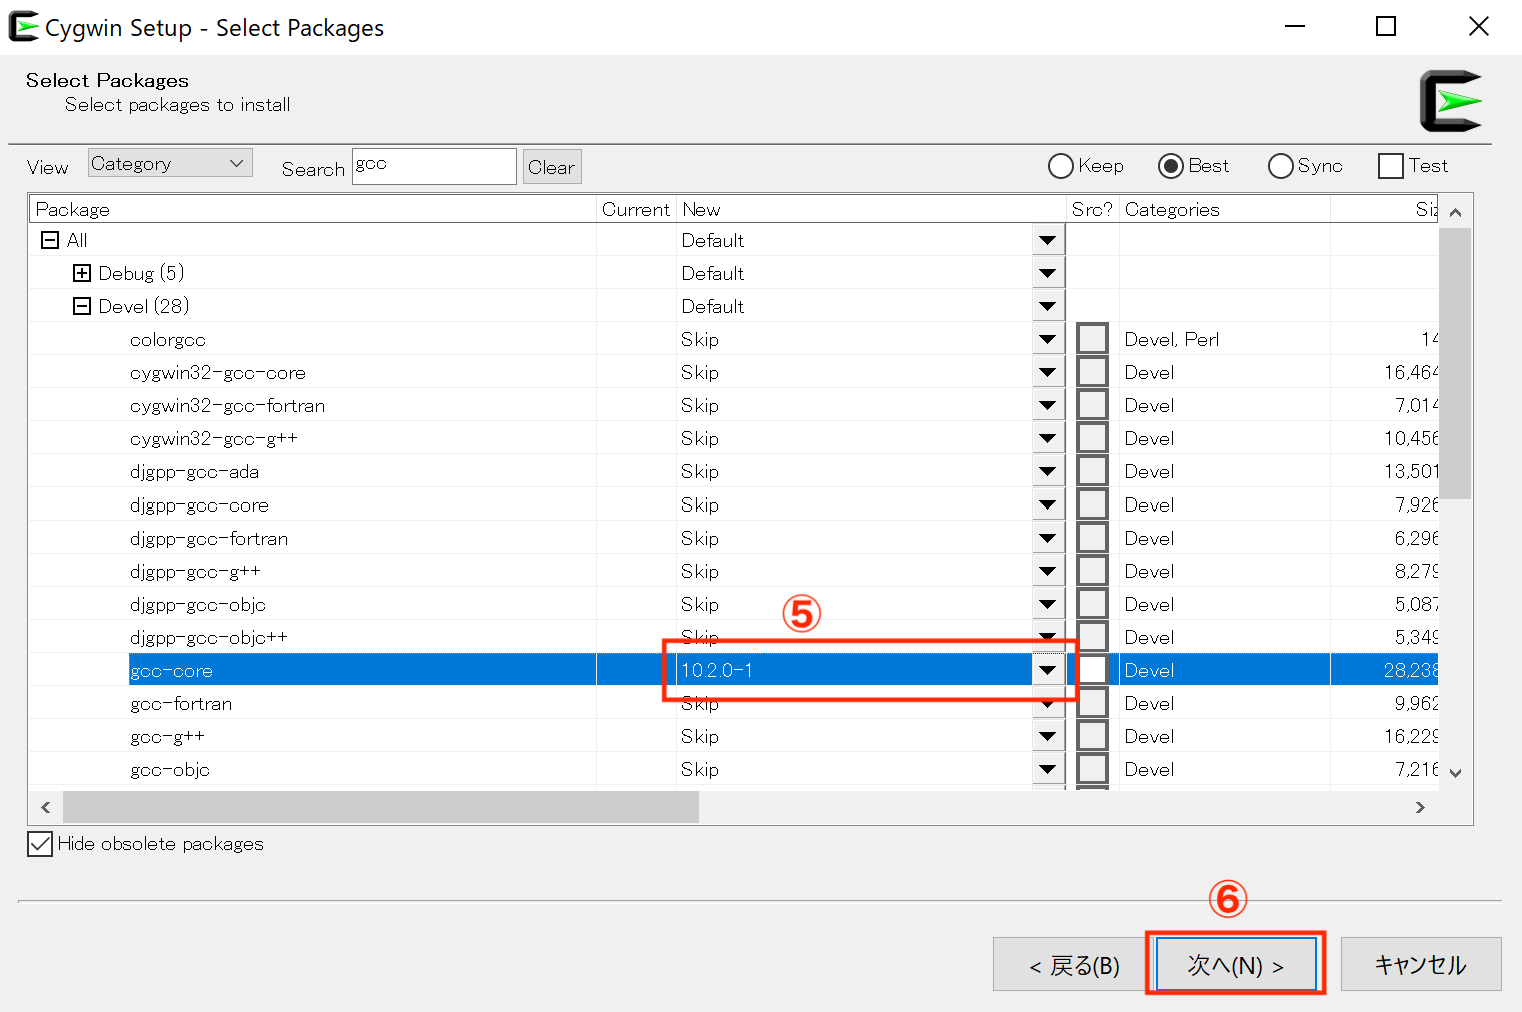Expand the Debug (5) category

click(82, 273)
